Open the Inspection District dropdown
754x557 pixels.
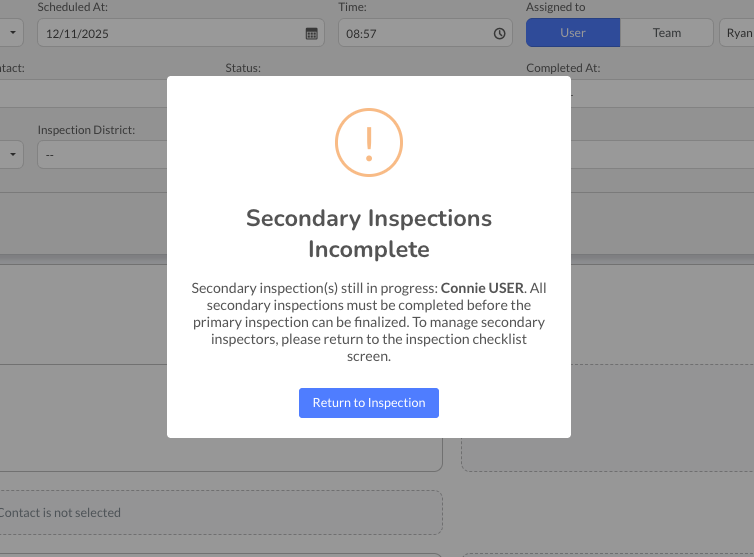pos(100,155)
